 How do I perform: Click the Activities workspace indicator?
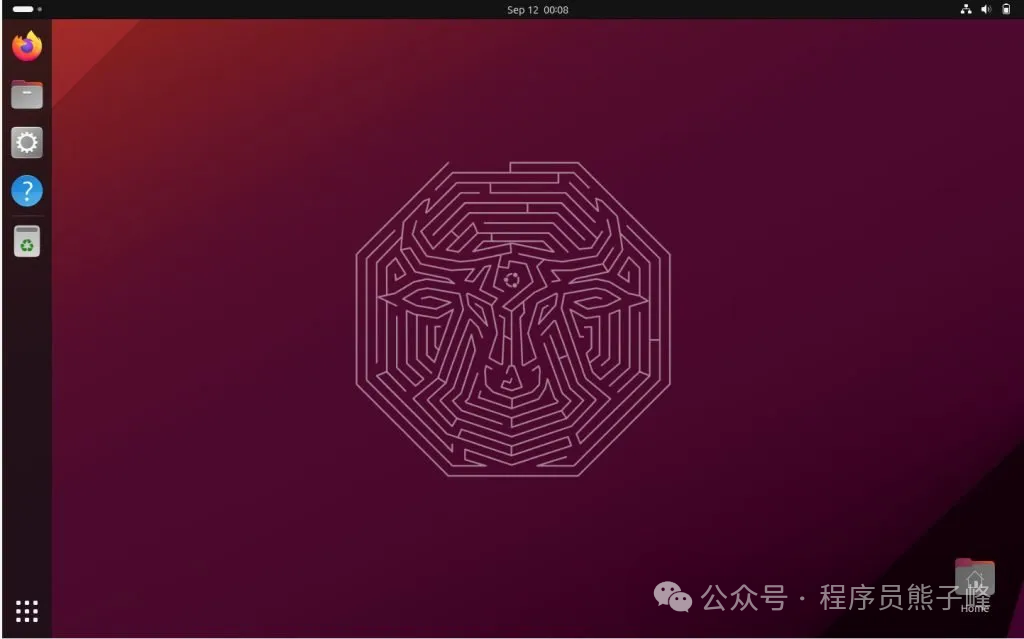click(27, 9)
